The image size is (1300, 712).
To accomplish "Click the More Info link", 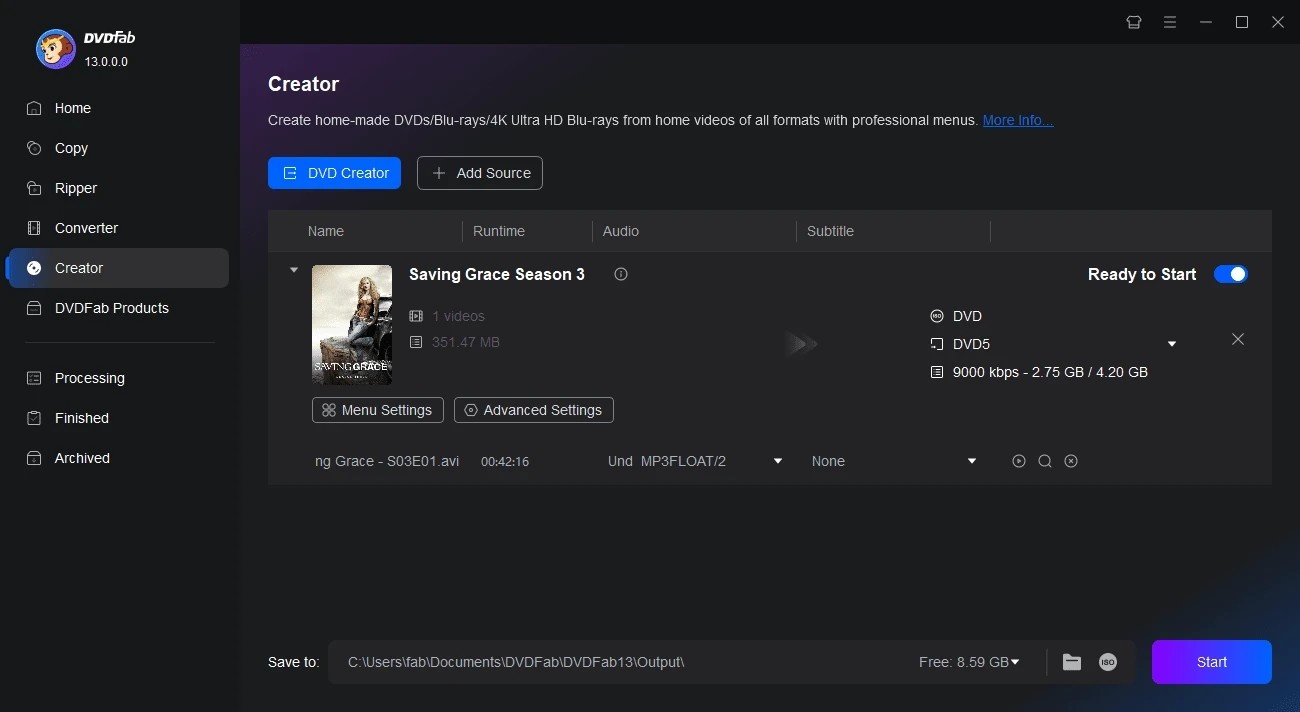I will [x=1017, y=120].
